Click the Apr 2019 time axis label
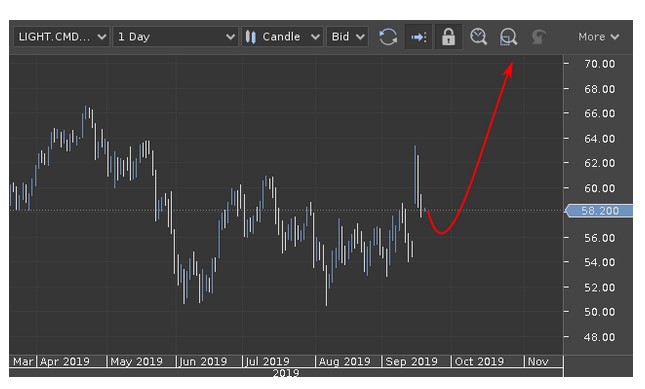This screenshot has height=389, width=645. [65, 361]
